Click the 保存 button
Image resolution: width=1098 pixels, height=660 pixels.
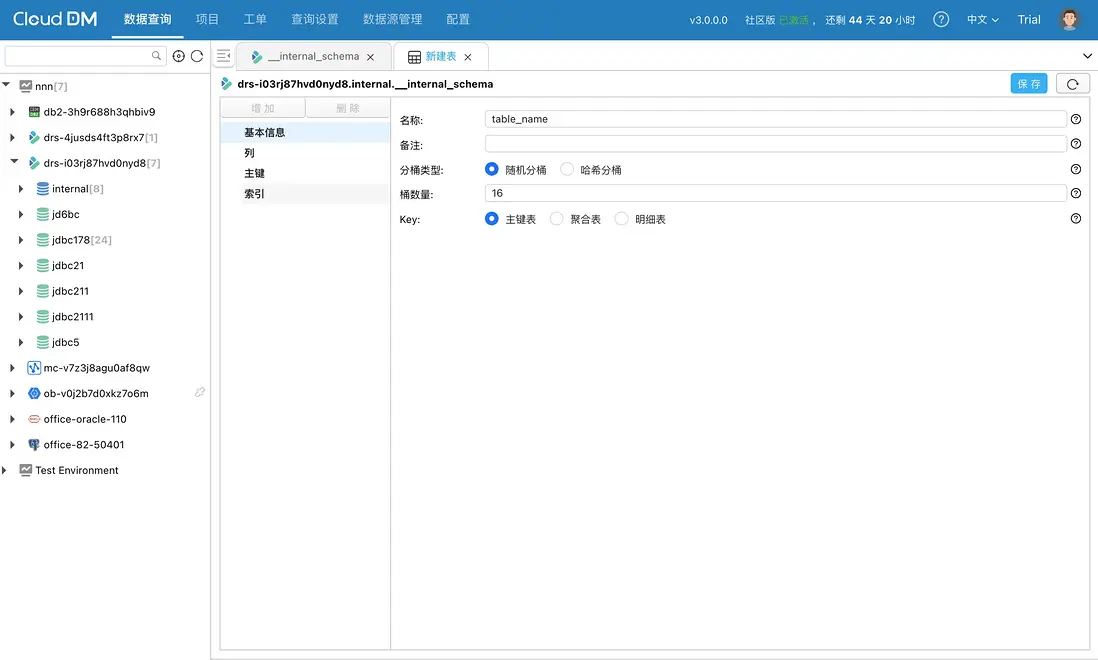coord(1028,84)
